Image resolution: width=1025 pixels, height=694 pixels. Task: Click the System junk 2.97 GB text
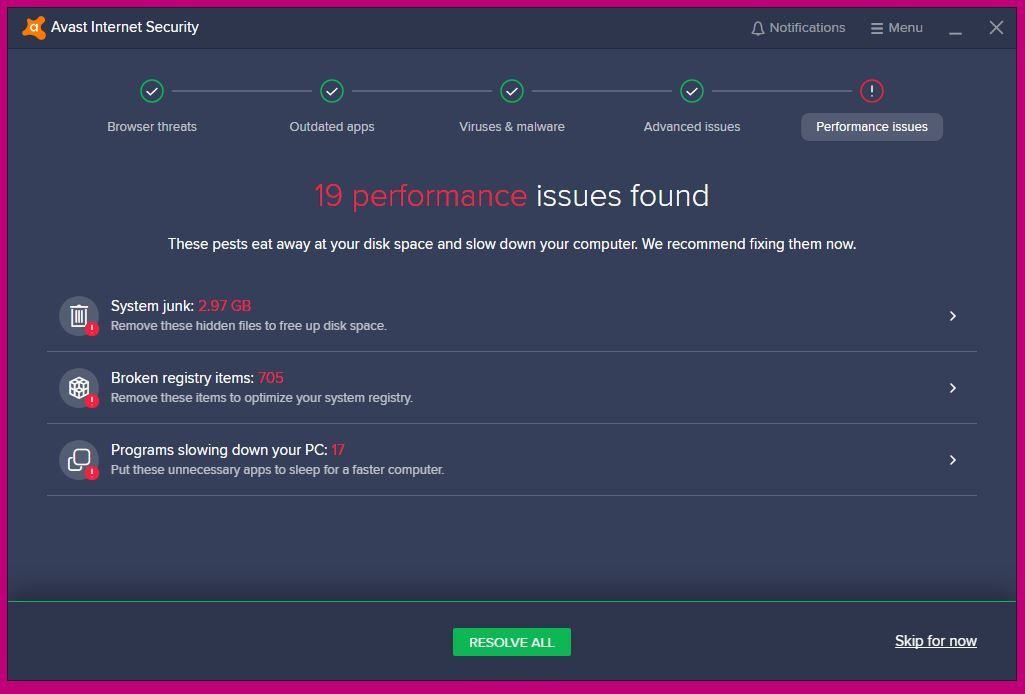(181, 306)
